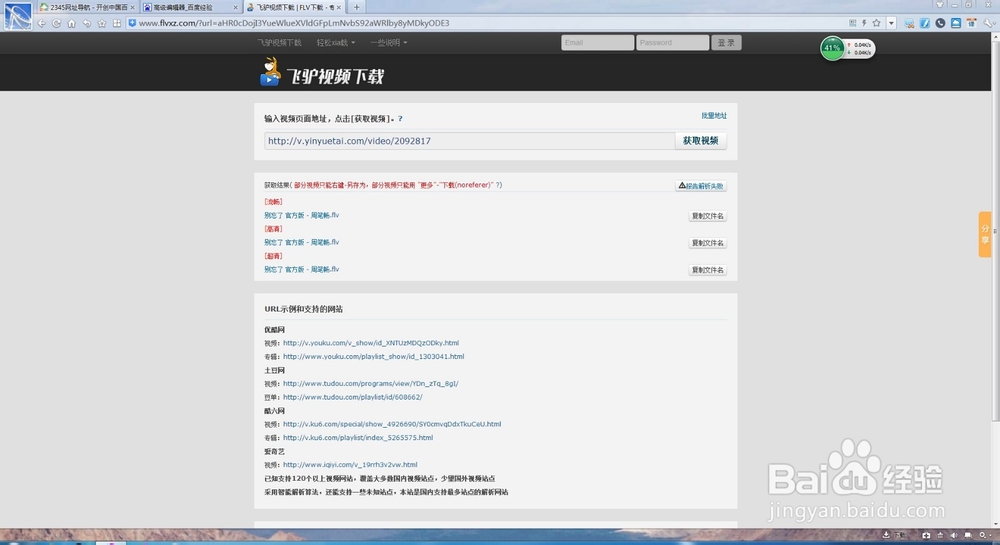
Task: Open the blue pen note extension
Action: 925,23
